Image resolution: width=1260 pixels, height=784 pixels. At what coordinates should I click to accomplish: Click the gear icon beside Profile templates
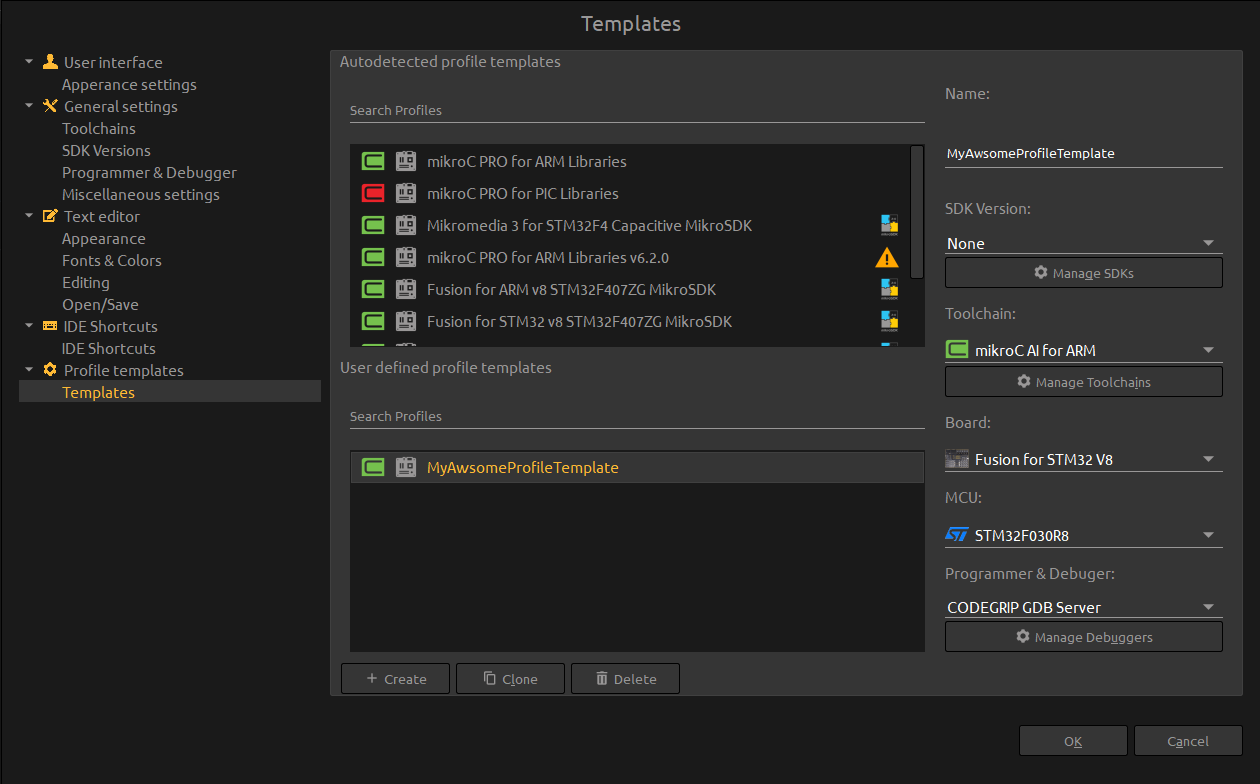[50, 370]
